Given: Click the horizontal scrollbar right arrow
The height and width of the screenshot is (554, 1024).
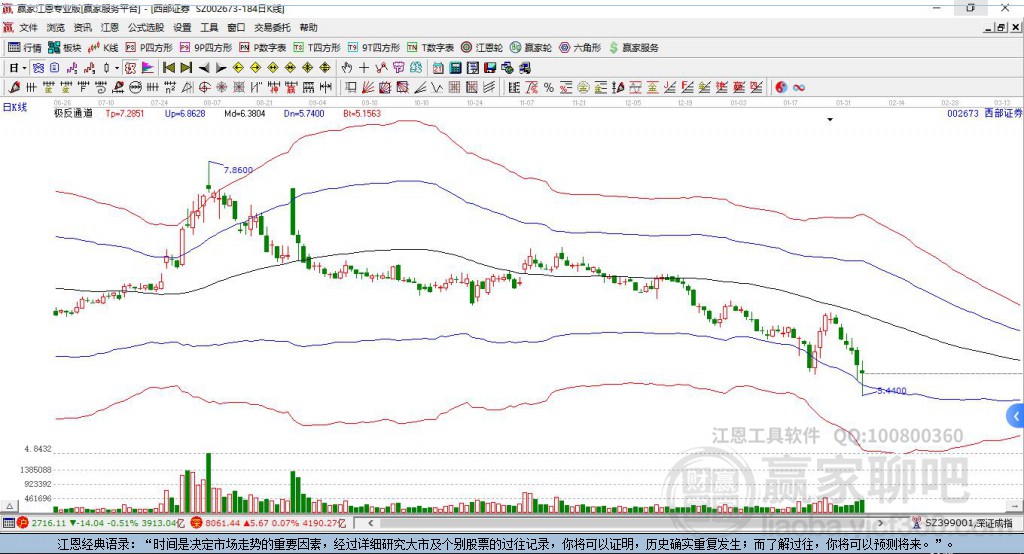Looking at the screenshot, I should 880,523.
